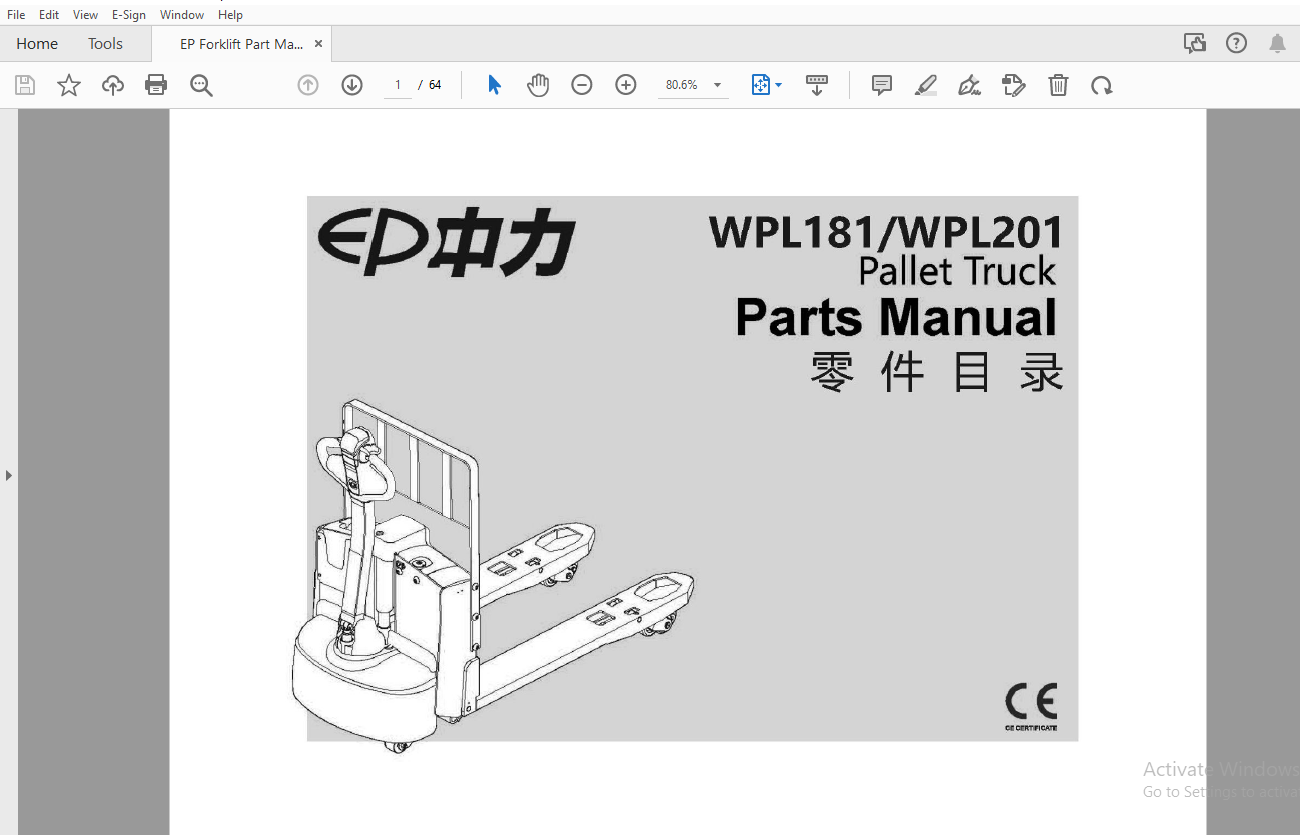
Task: Activate the Selection arrow tool
Action: tap(494, 85)
